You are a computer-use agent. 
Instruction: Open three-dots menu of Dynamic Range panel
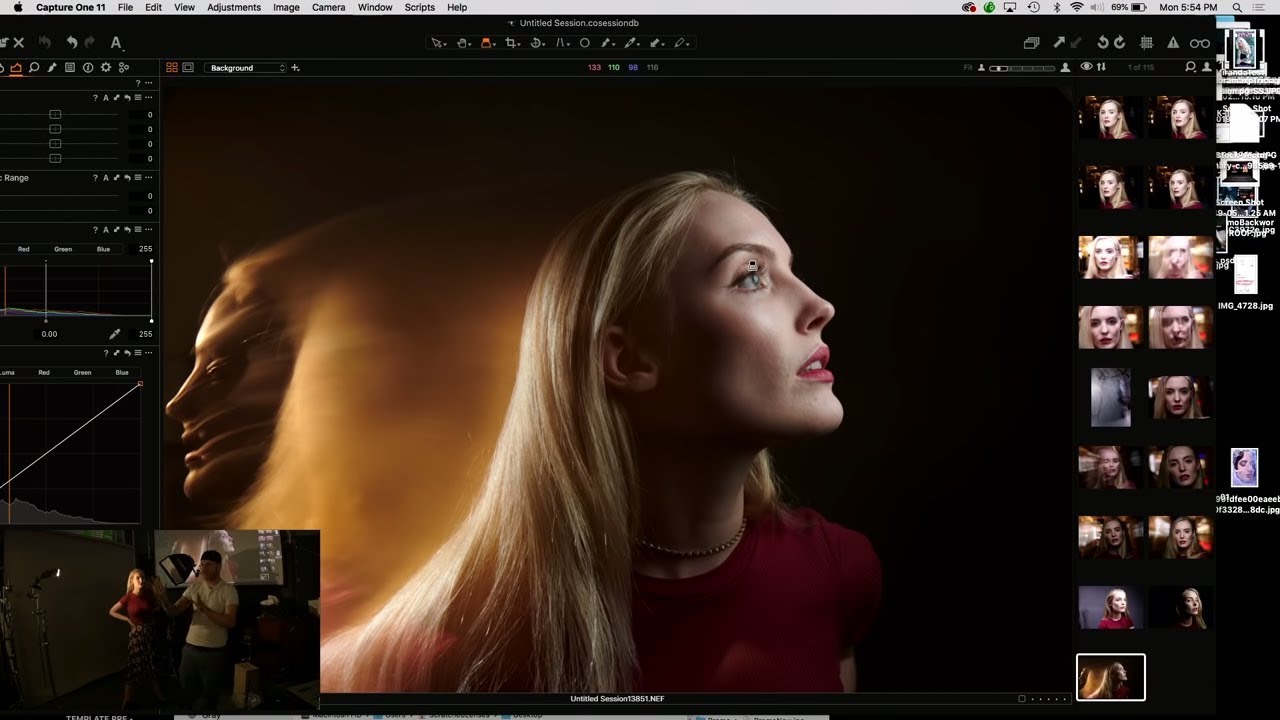point(149,178)
